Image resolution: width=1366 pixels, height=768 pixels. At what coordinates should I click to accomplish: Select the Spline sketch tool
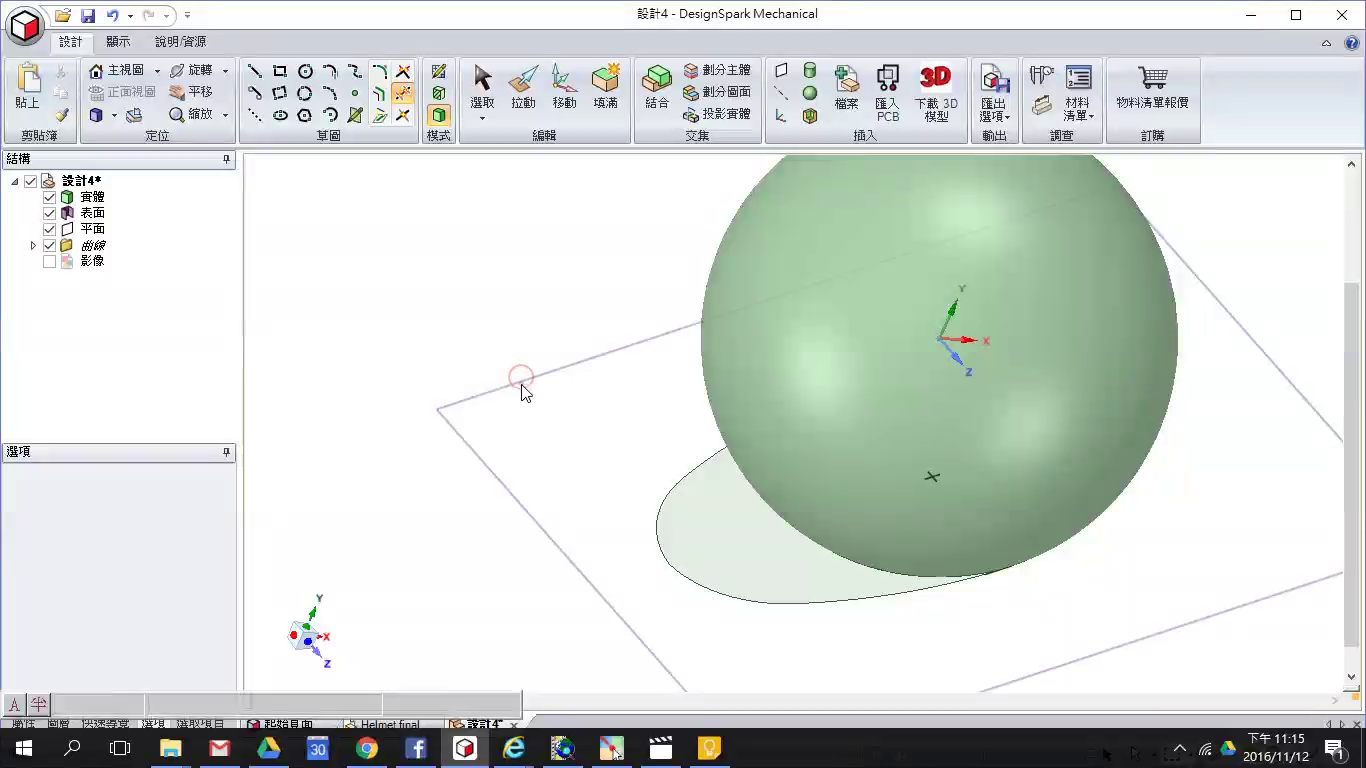[355, 71]
